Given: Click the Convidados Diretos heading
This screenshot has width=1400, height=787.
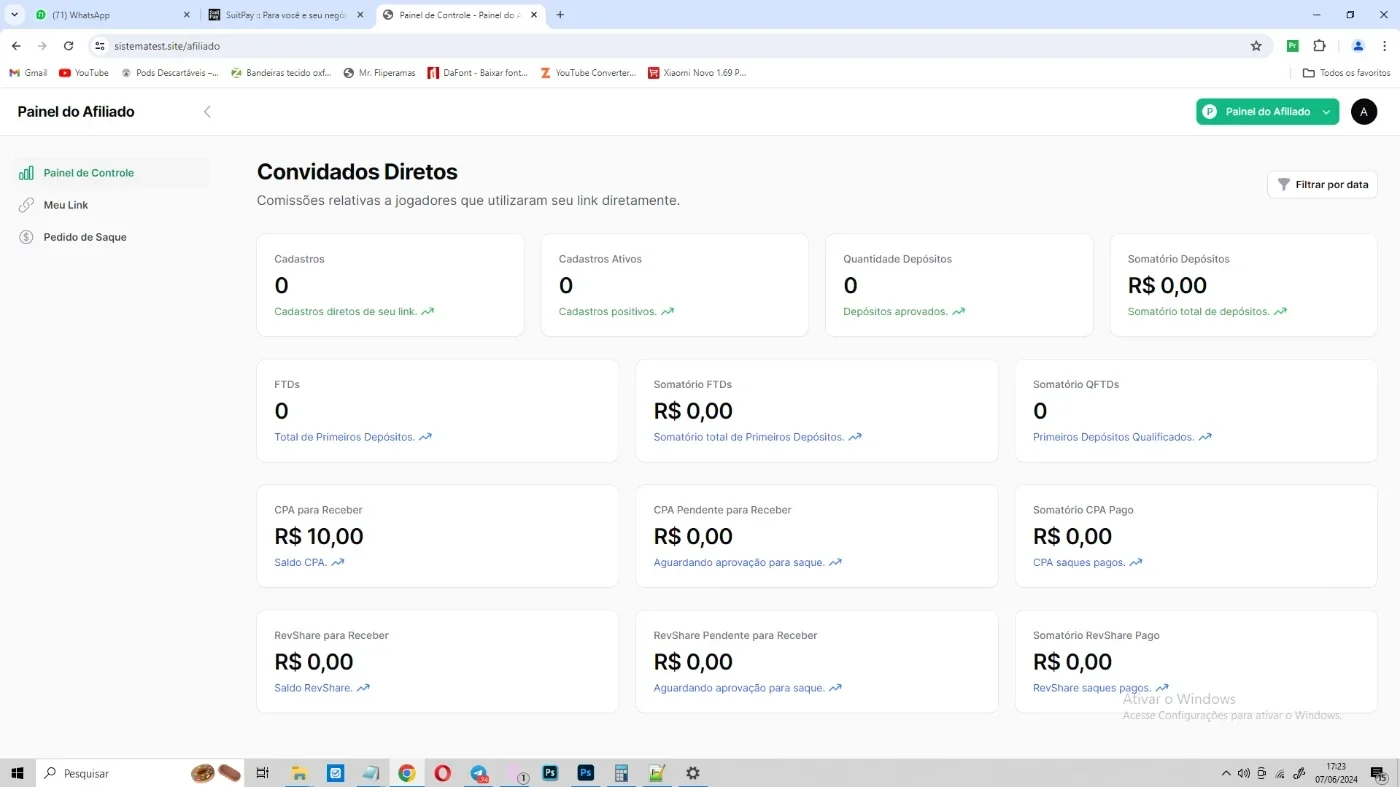Looking at the screenshot, I should [357, 172].
